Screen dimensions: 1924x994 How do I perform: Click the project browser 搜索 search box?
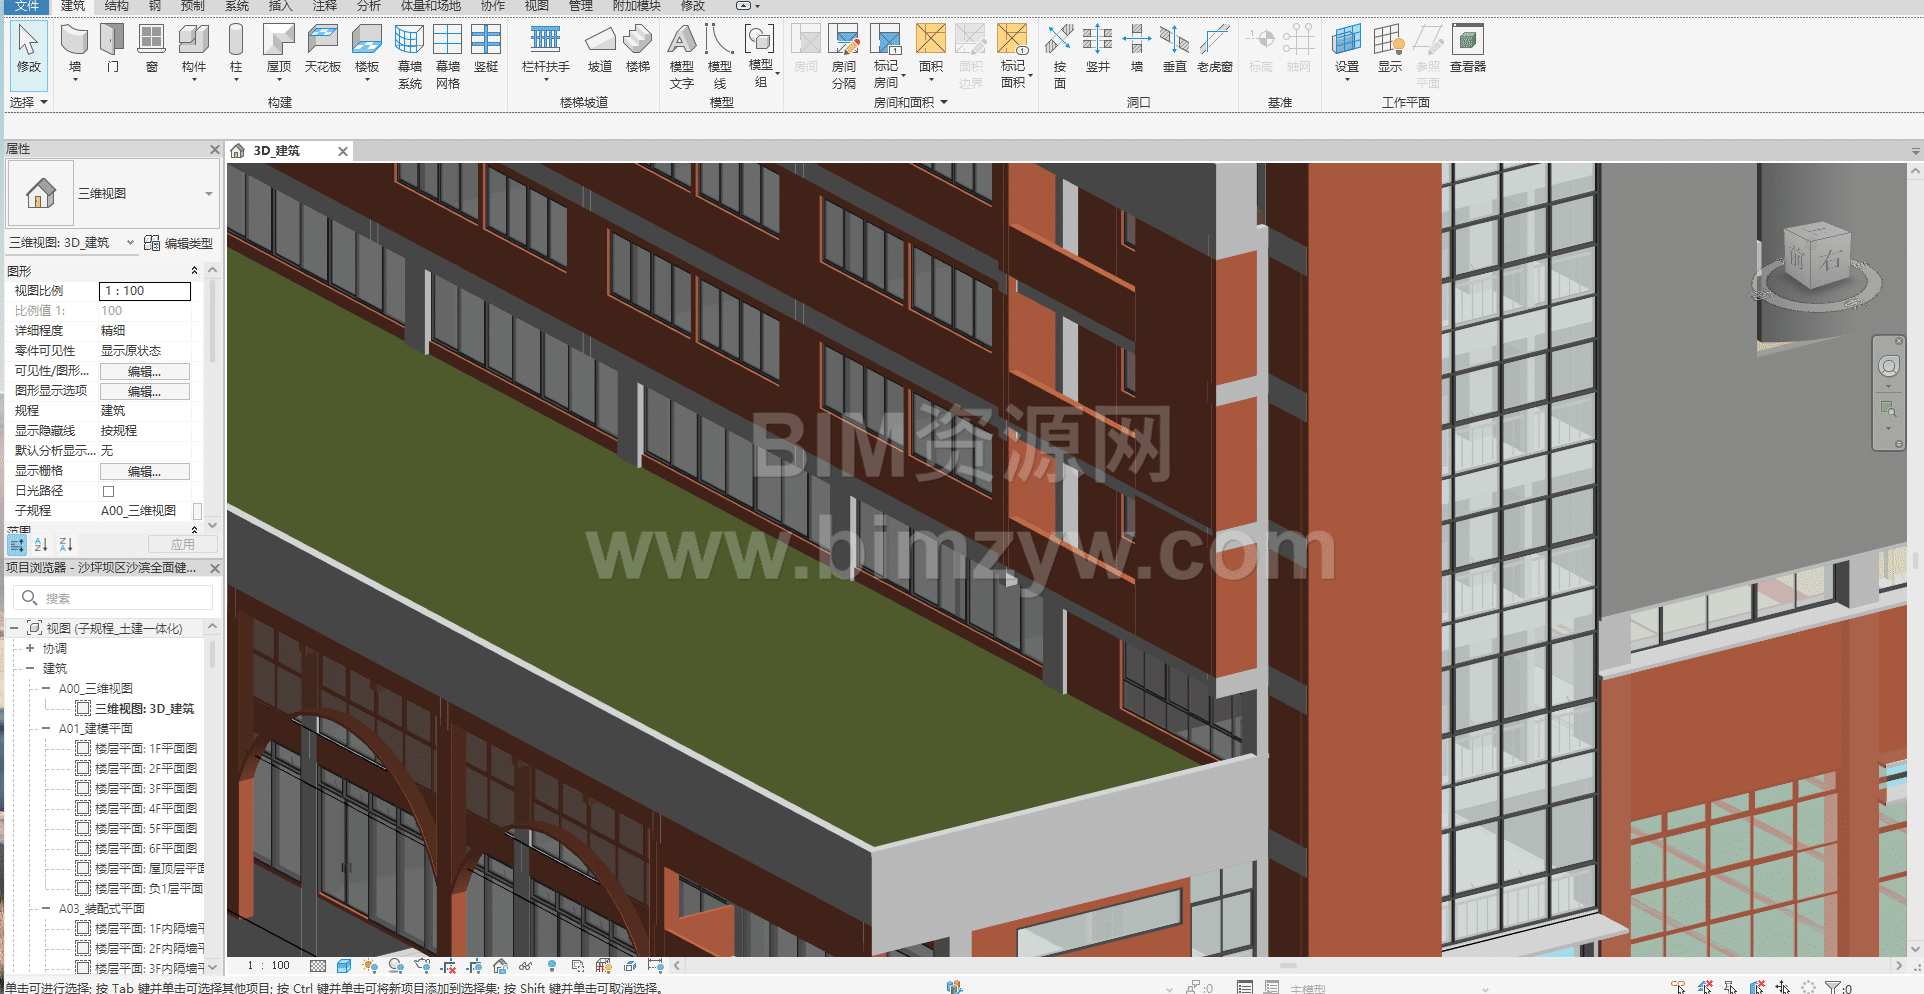tap(113, 598)
